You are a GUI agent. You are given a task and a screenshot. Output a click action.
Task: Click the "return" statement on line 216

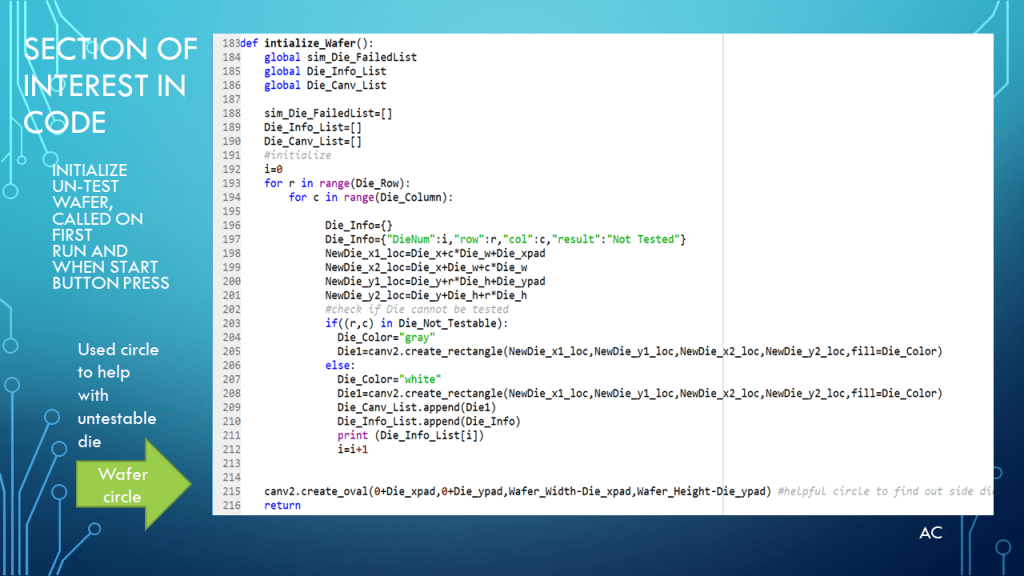point(282,506)
